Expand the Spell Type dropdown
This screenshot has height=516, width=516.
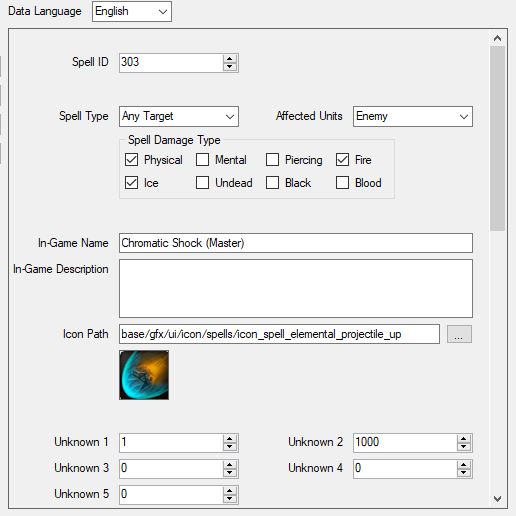tap(179, 116)
